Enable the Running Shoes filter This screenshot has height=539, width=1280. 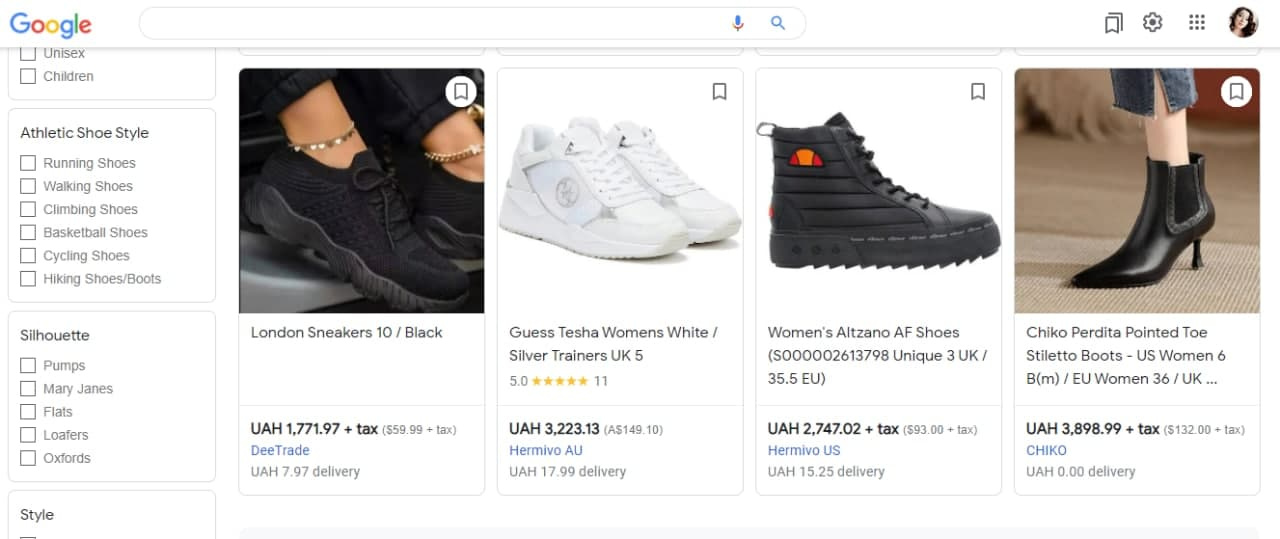point(28,163)
